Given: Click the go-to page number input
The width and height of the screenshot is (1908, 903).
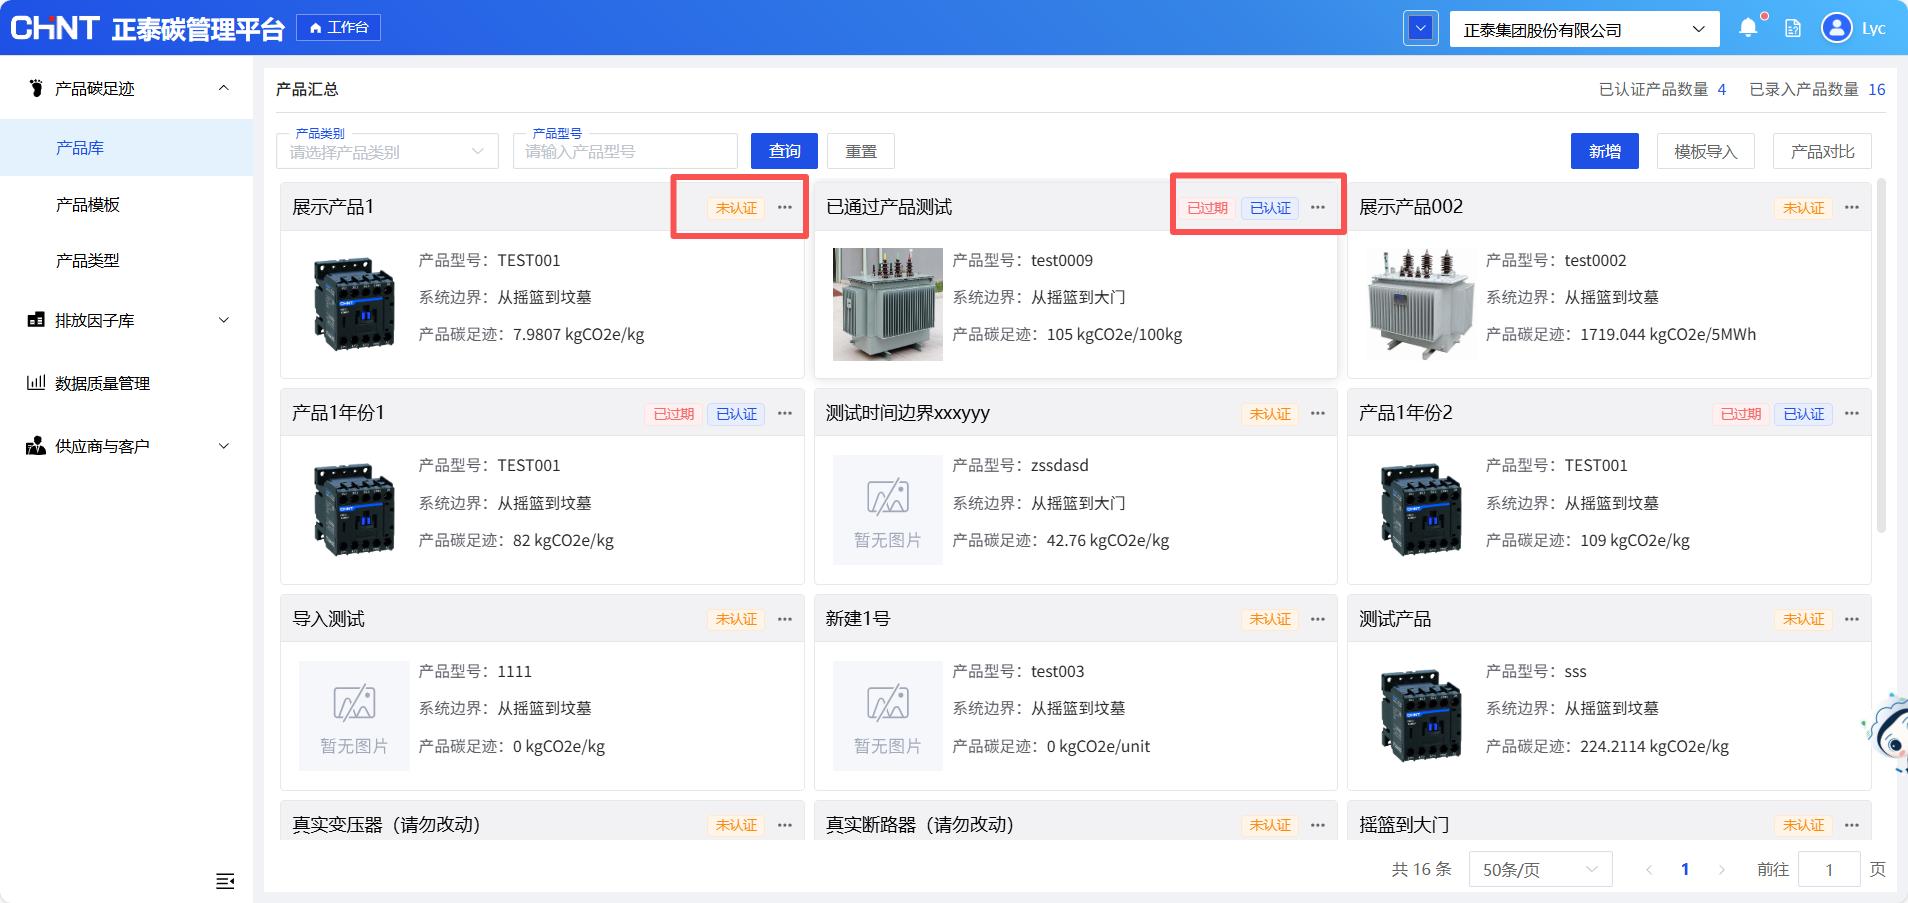Looking at the screenshot, I should [x=1829, y=869].
